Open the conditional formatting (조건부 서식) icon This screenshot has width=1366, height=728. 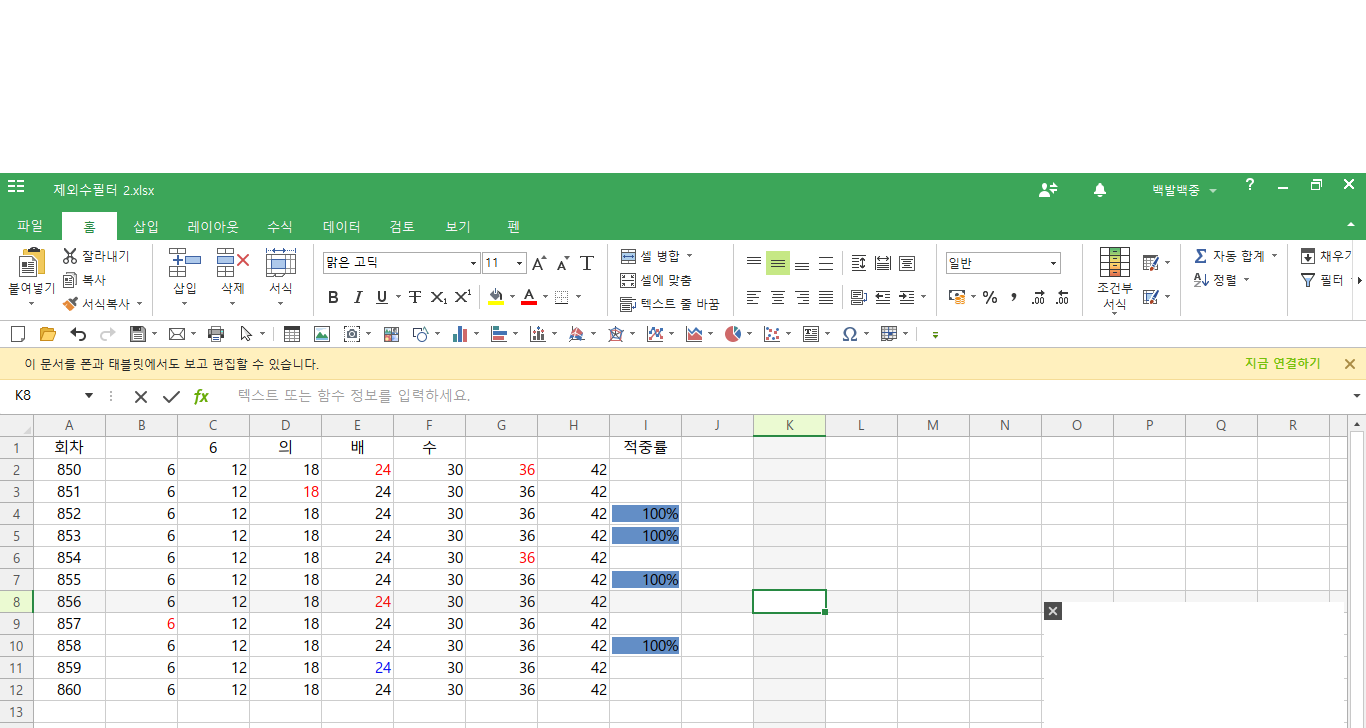pyautogui.click(x=1114, y=263)
